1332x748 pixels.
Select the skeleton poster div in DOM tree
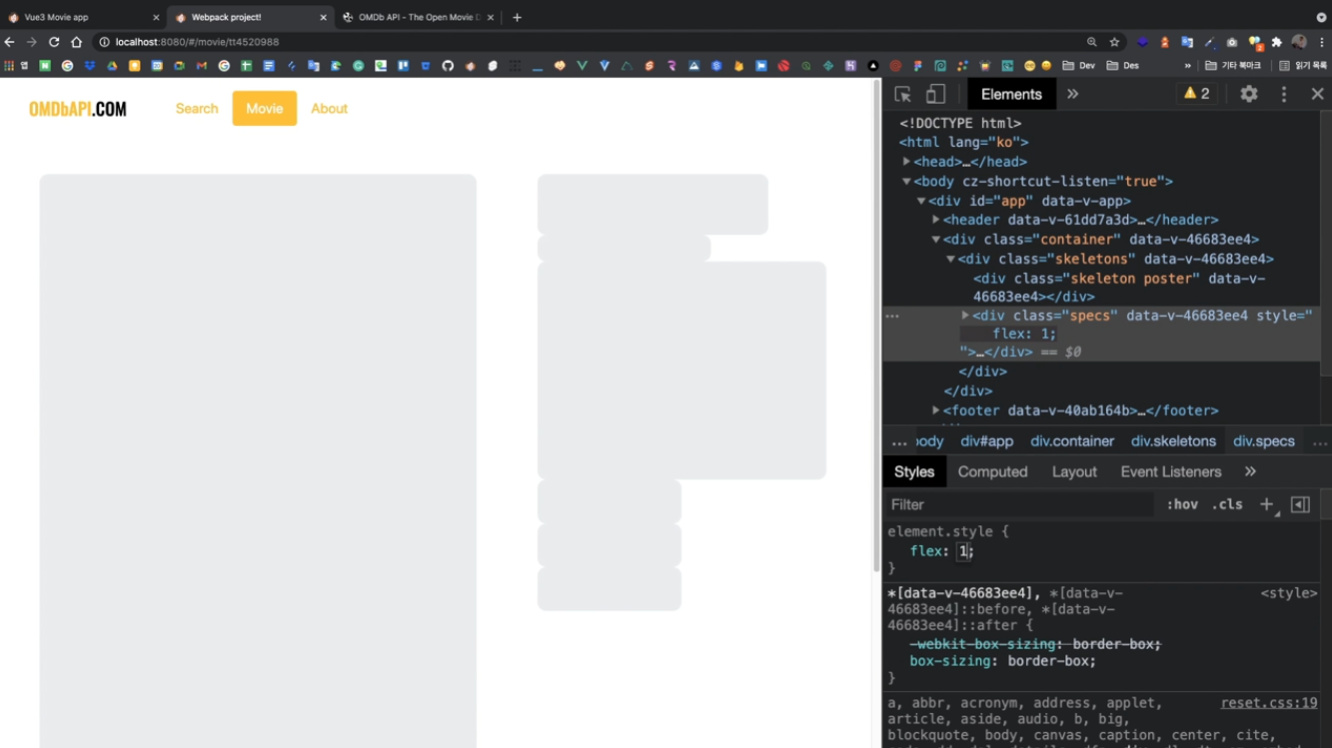pyautogui.click(x=1119, y=287)
